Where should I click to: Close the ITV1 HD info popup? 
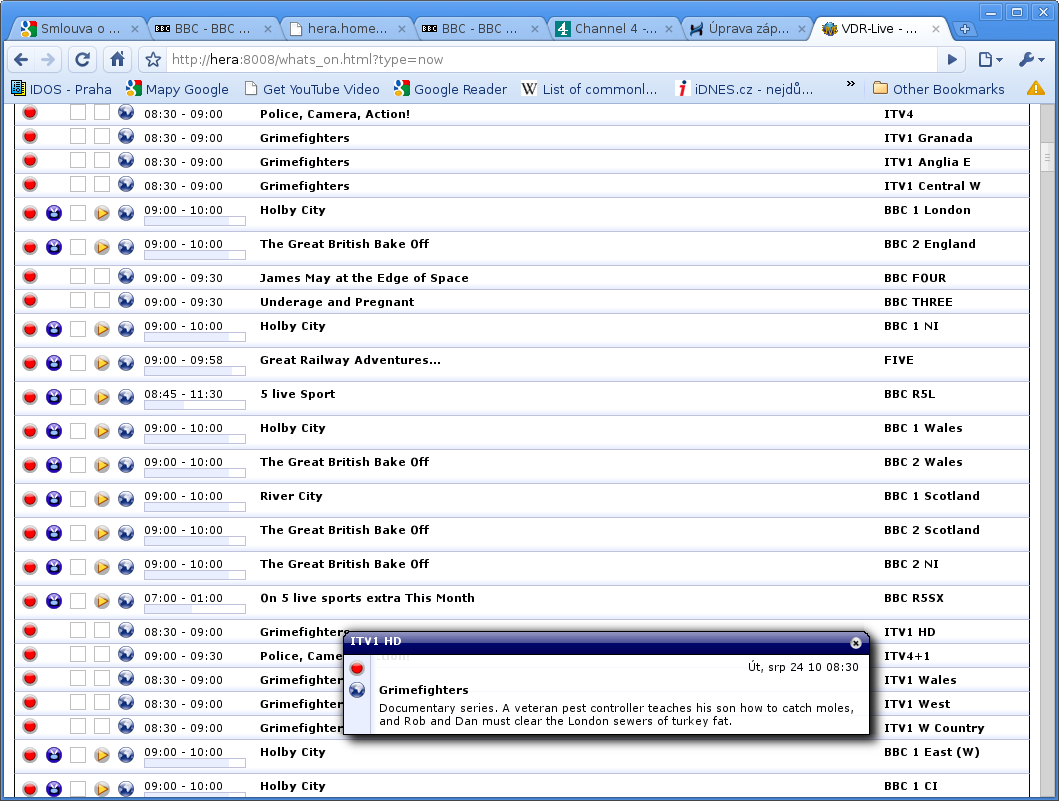coord(856,643)
